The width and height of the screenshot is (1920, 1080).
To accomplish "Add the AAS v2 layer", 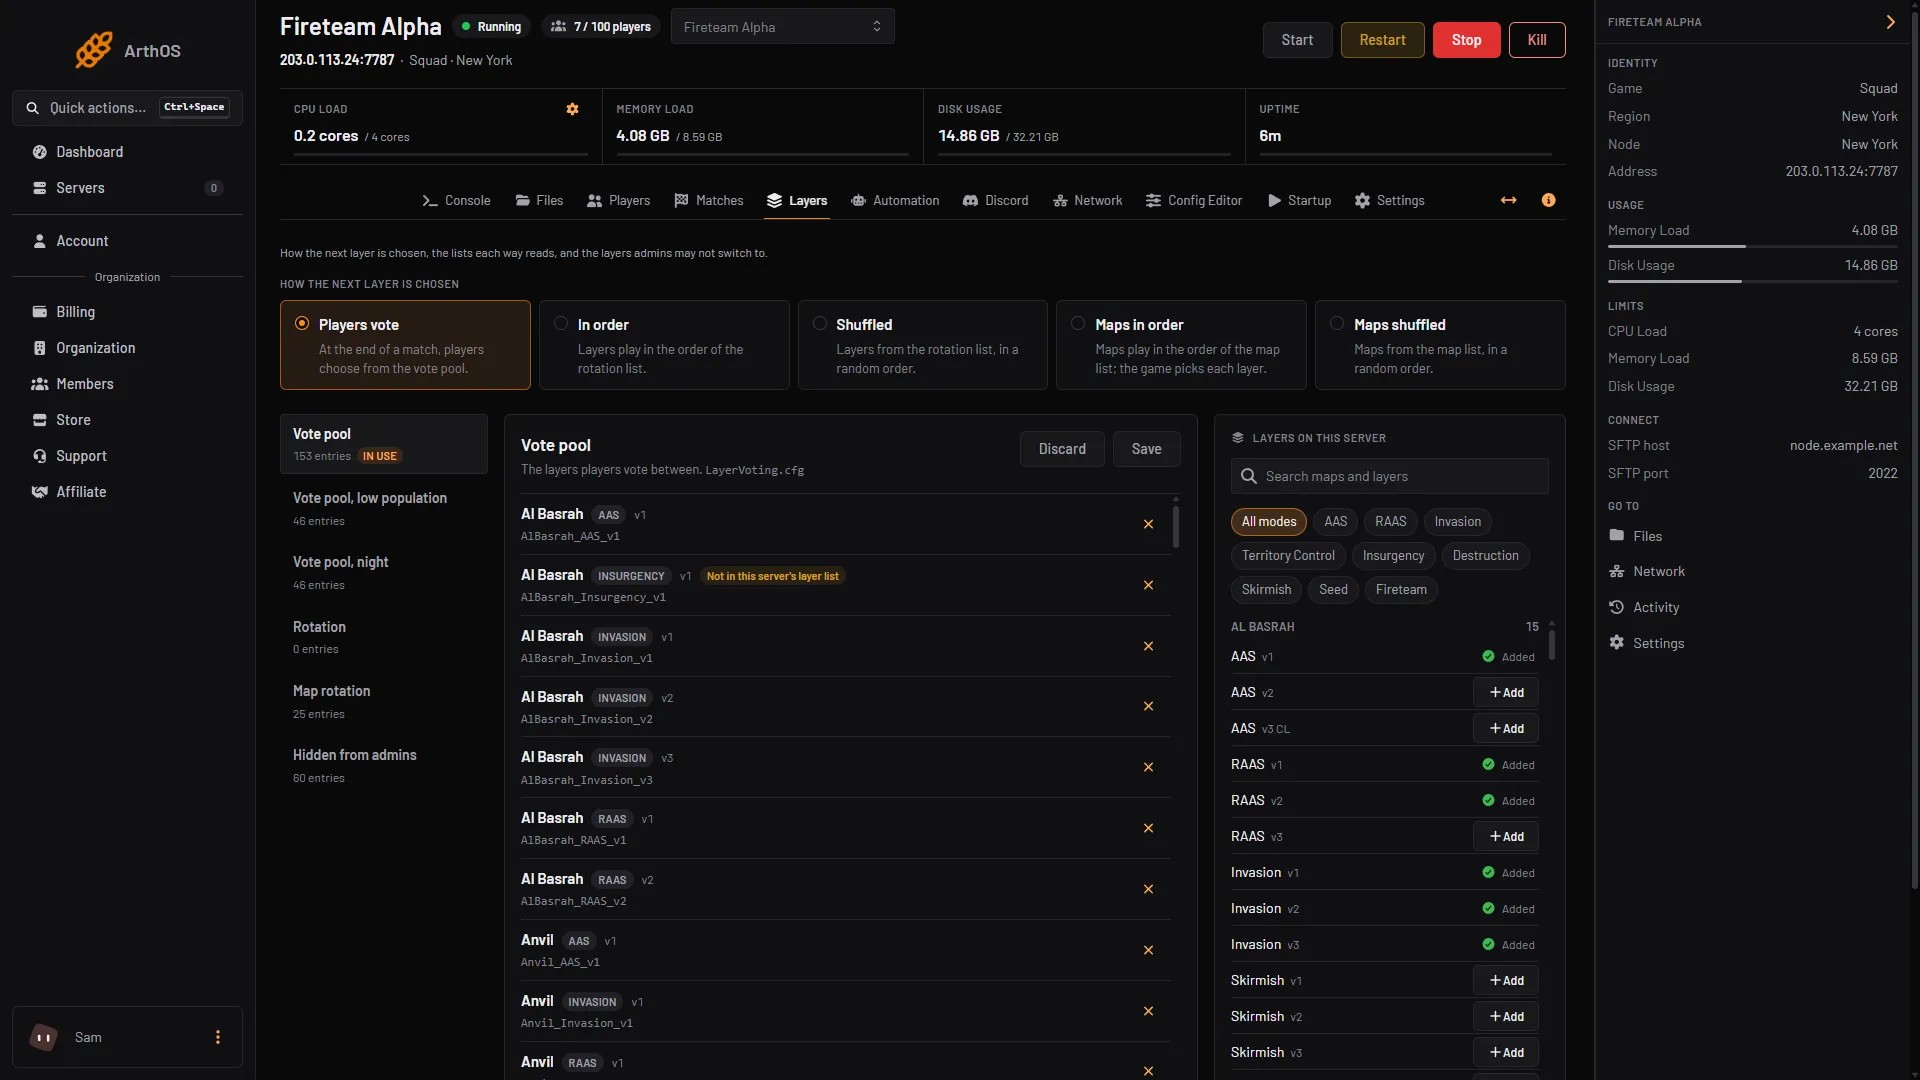I will tap(1506, 693).
